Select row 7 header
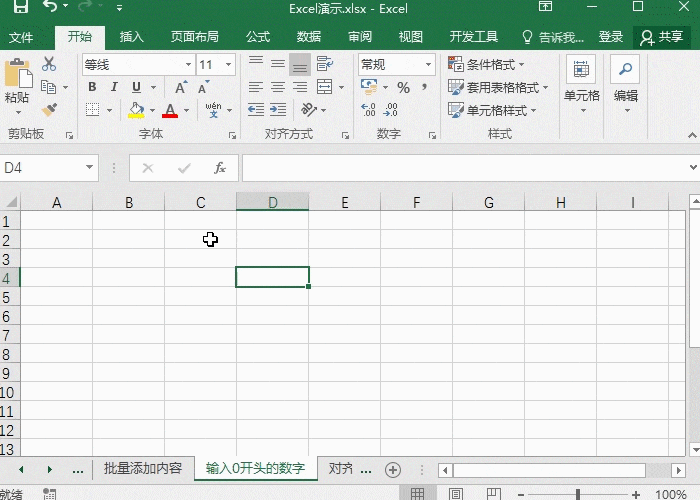Viewport: 700px width, 500px height. [x=10, y=335]
